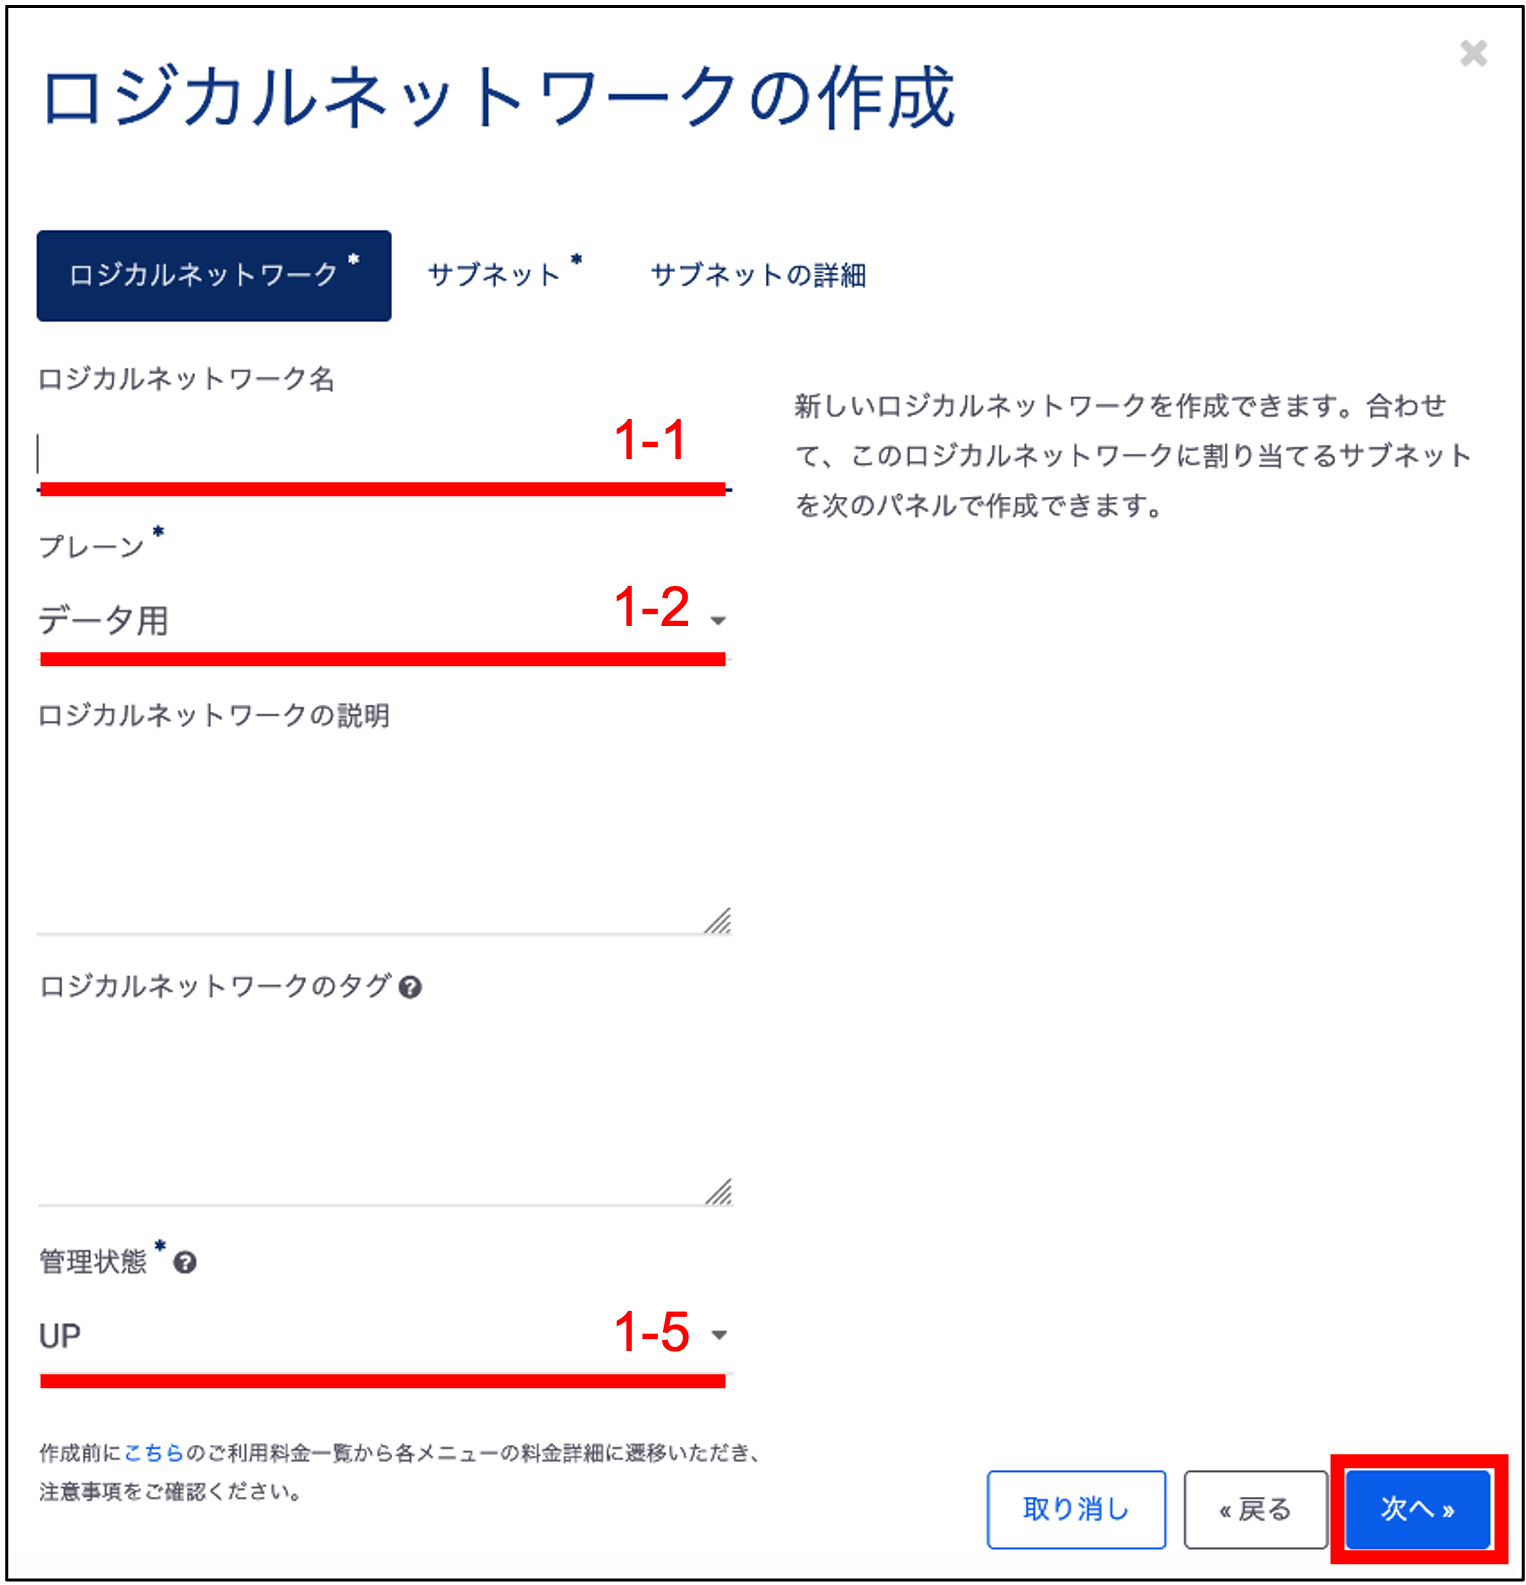The image size is (1526, 1585).
Task: Click the caret arrow of 管理状態 dropdown
Action: 718,1335
